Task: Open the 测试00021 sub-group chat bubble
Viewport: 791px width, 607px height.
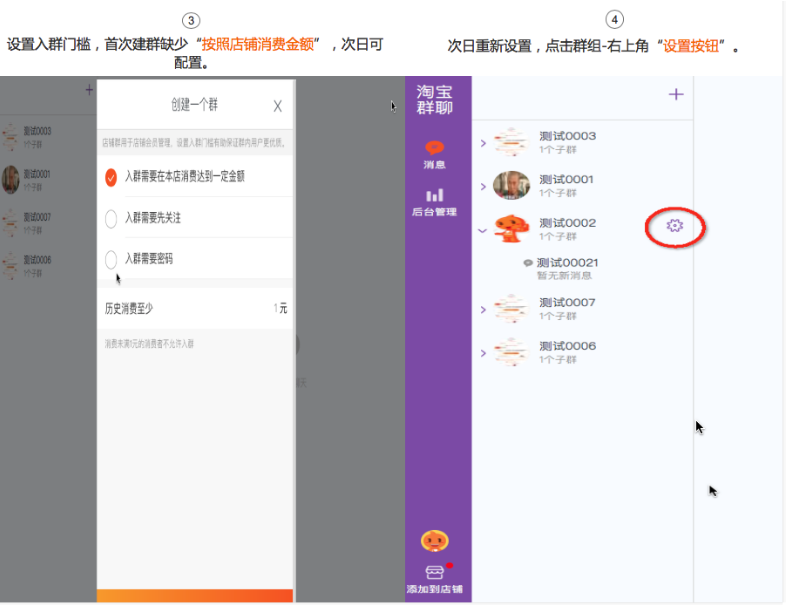Action: pos(529,263)
